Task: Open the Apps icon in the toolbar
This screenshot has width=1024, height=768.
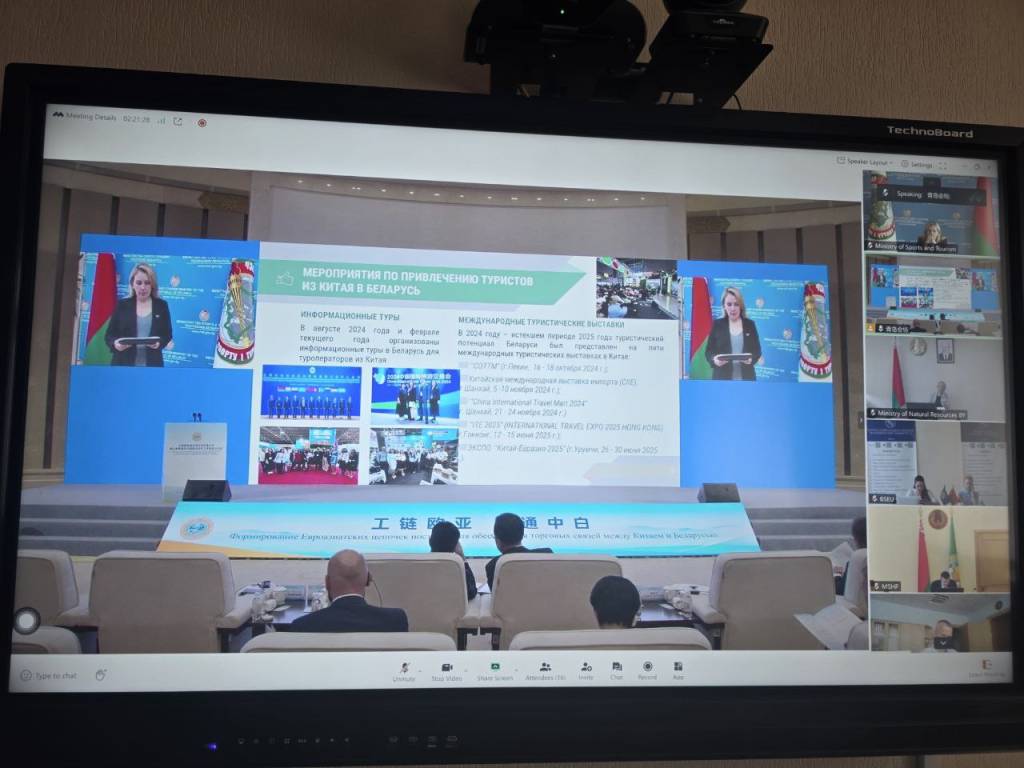Action: (x=679, y=667)
